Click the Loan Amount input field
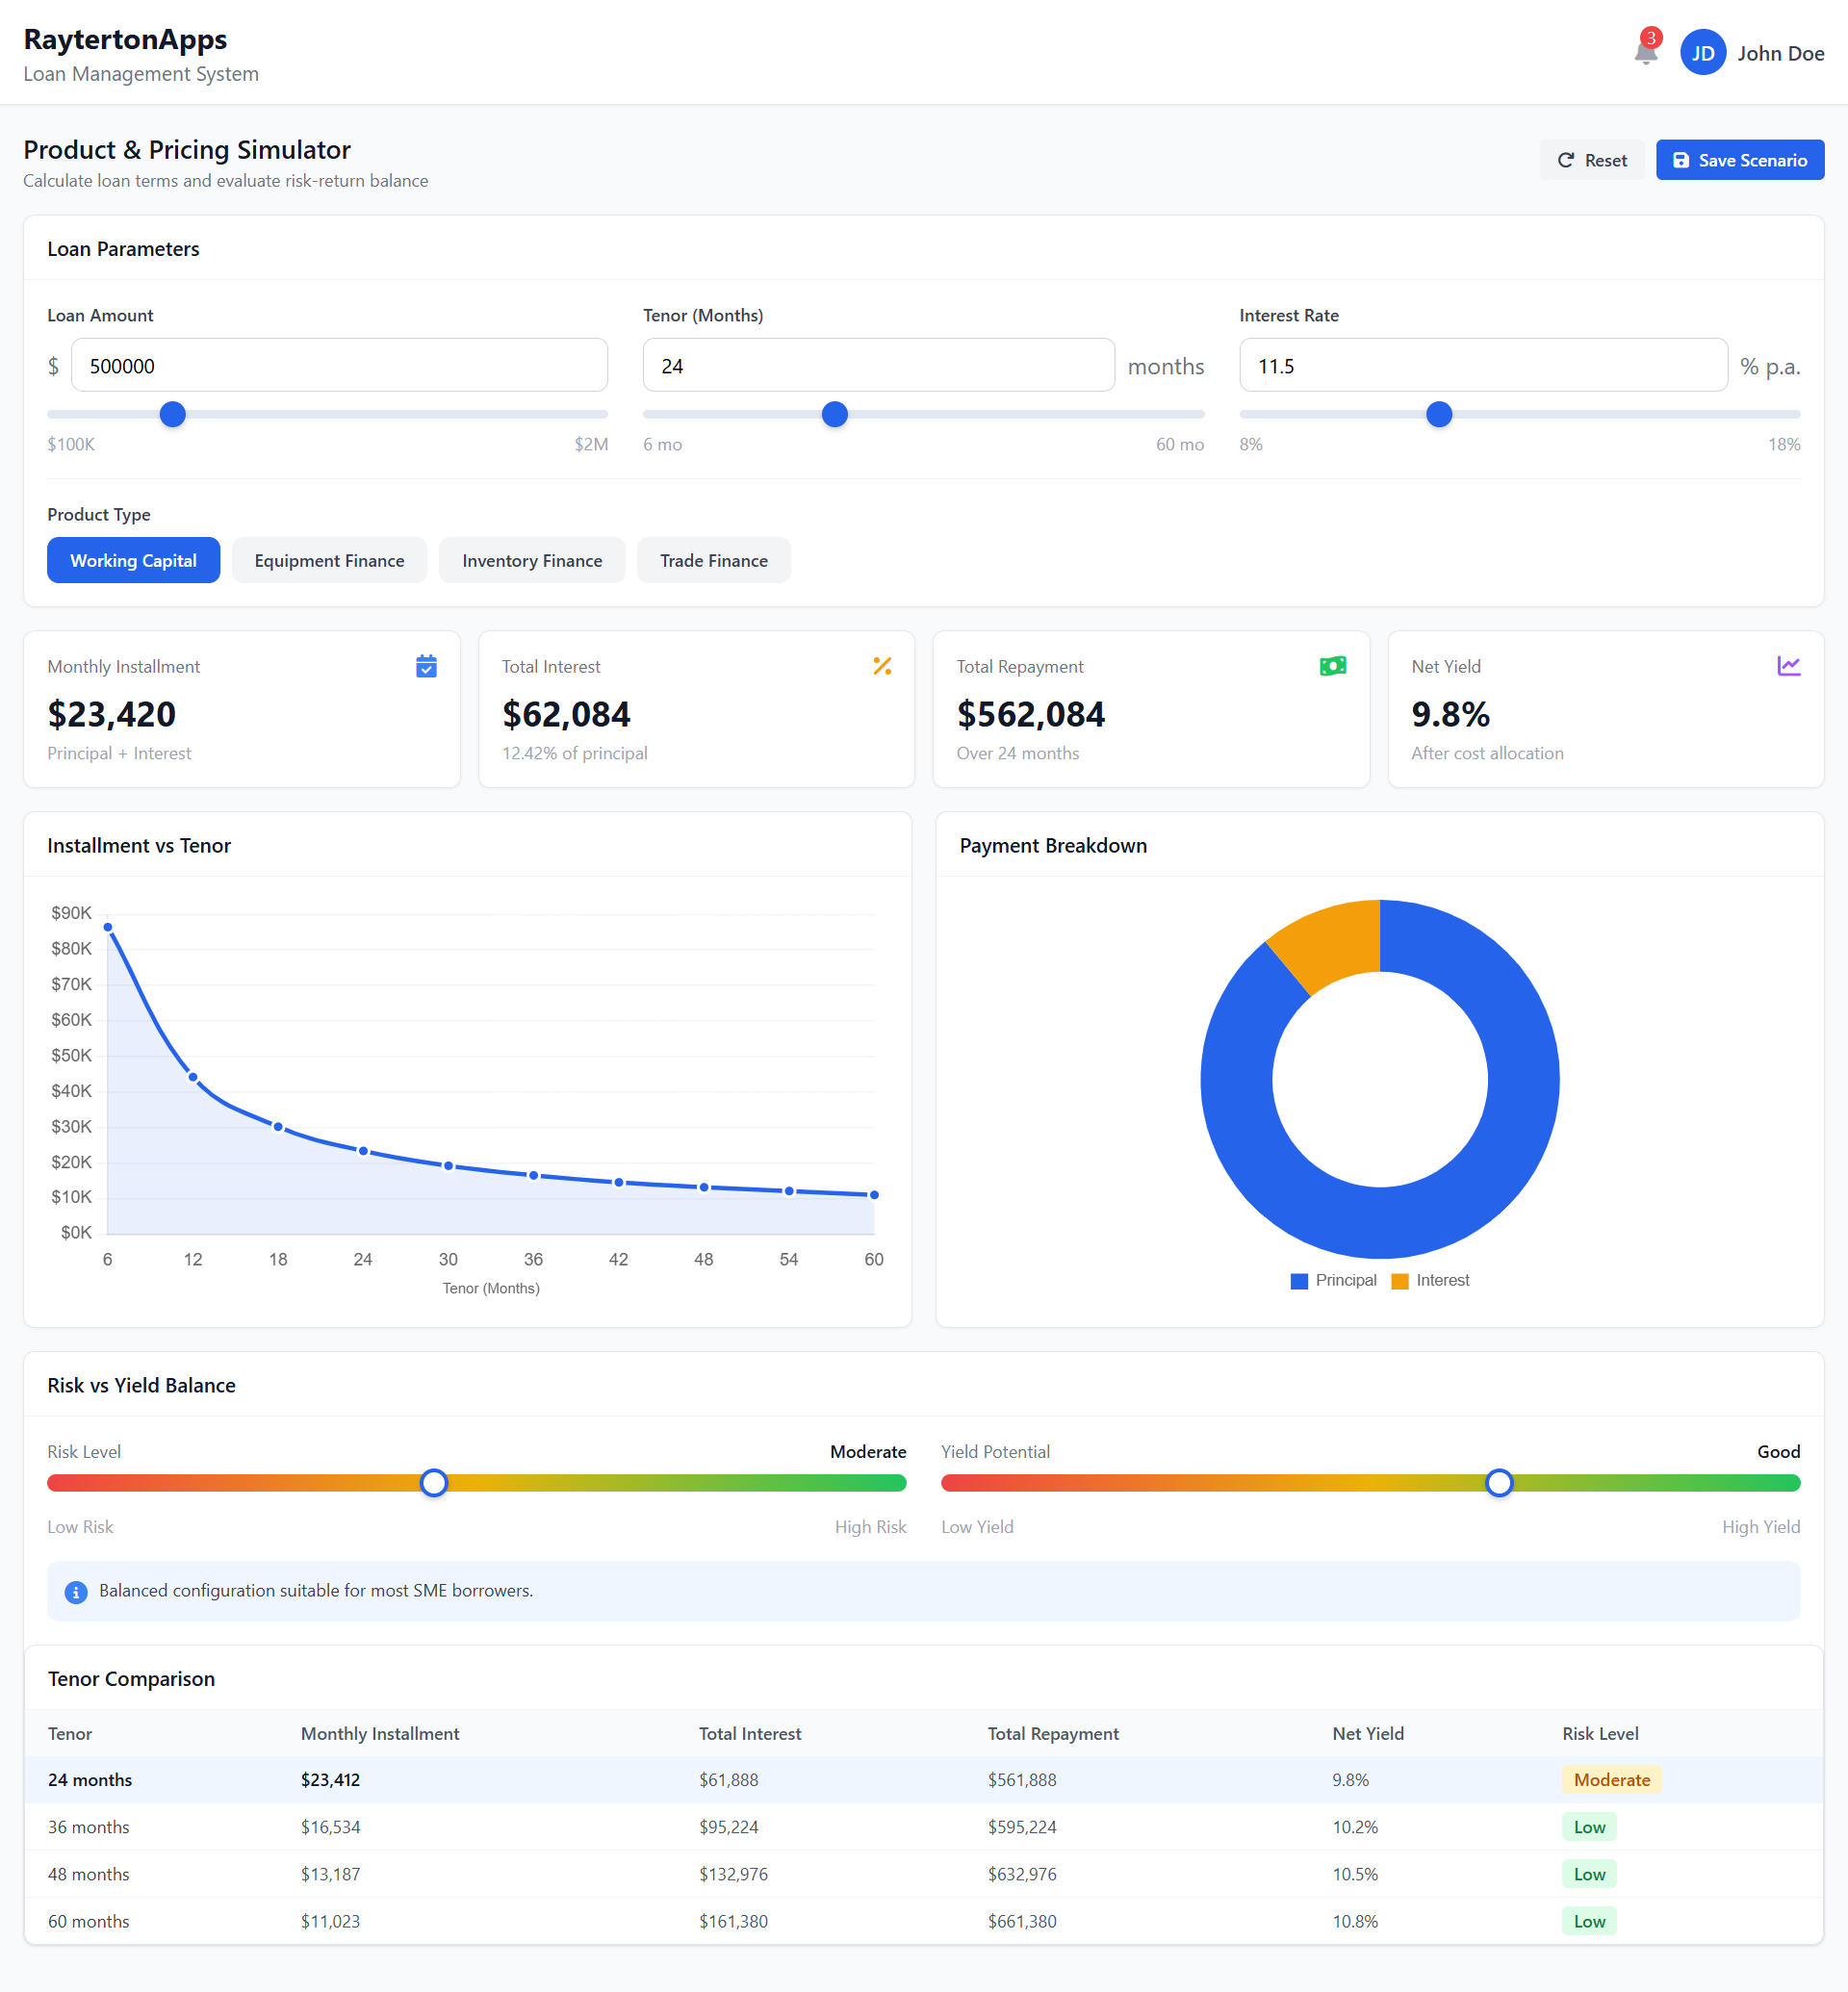This screenshot has width=1848, height=1992. (x=339, y=365)
